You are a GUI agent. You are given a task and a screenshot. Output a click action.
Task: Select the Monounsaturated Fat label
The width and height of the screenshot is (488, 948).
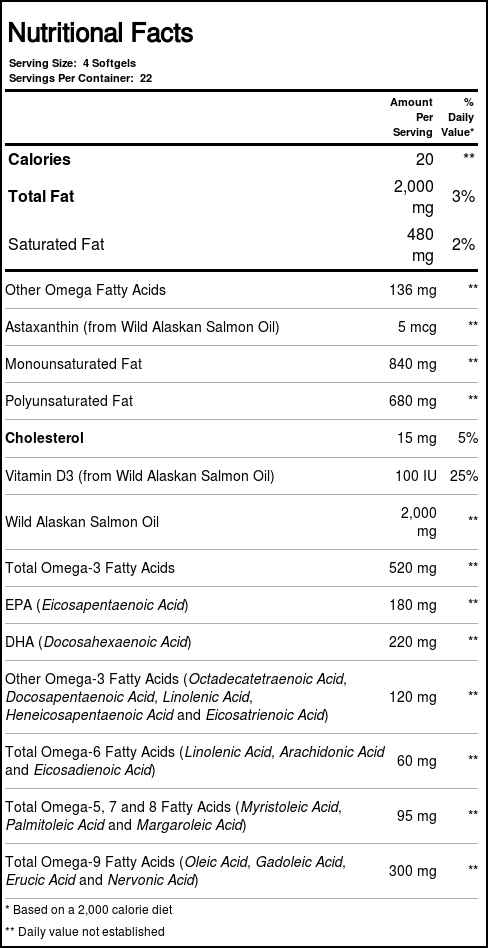point(73,364)
